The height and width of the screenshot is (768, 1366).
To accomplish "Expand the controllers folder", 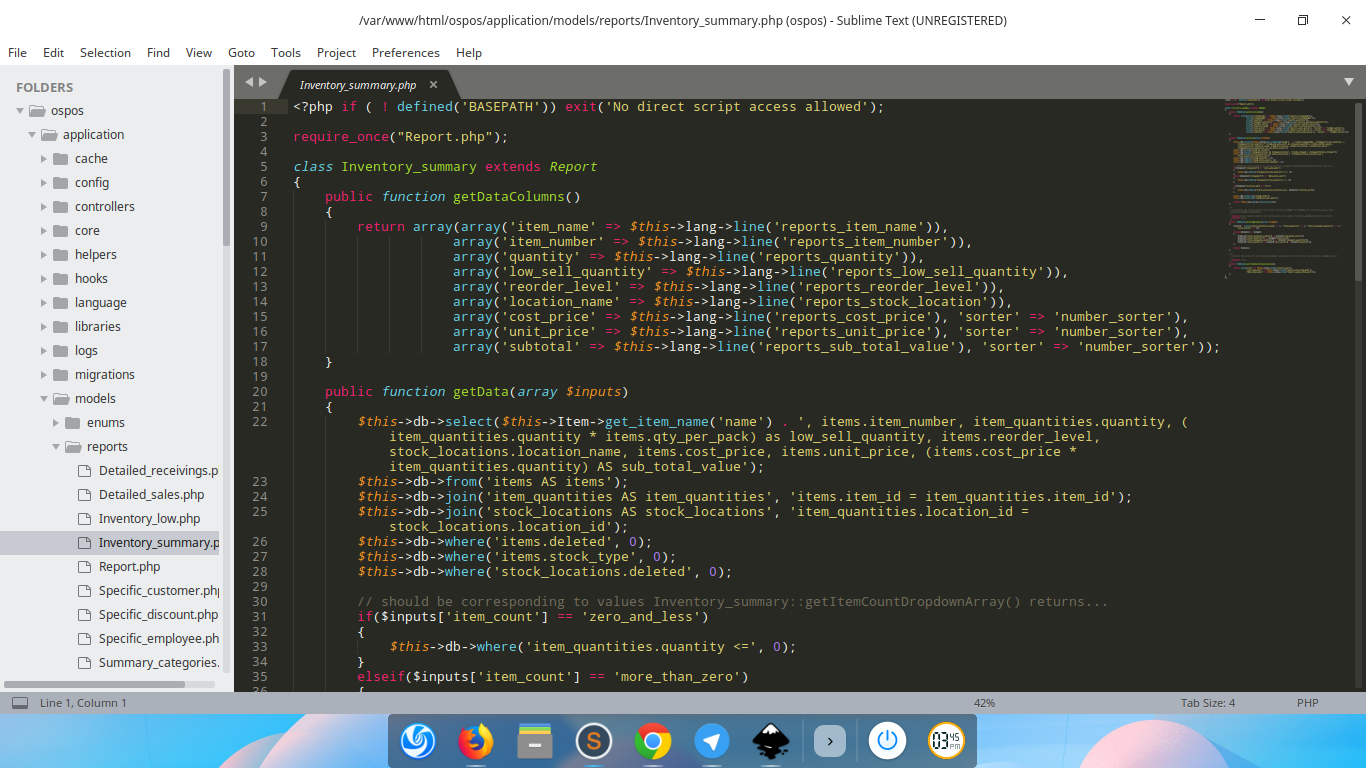I will click(42, 206).
